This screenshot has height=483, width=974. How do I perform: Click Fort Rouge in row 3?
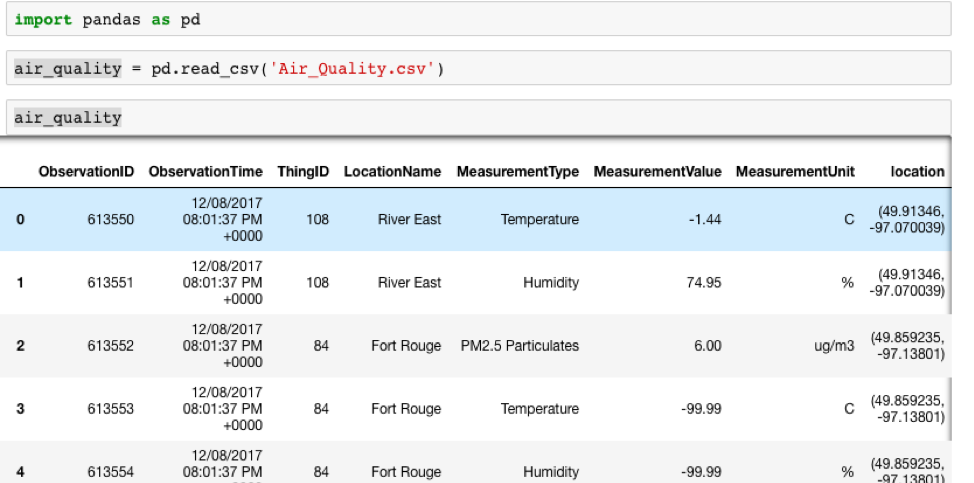point(406,409)
